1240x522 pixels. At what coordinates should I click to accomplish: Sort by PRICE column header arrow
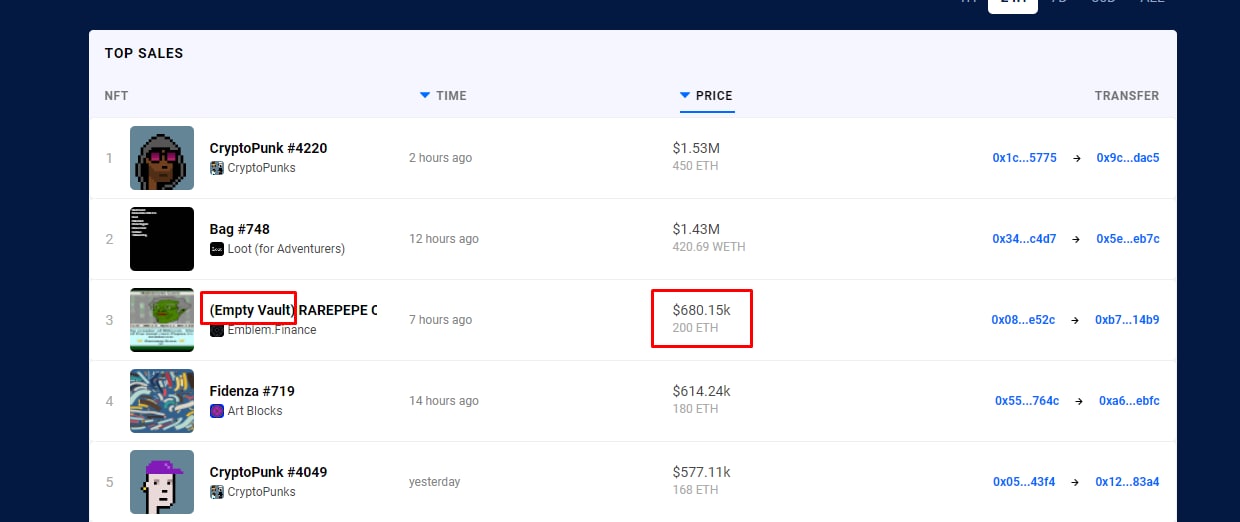click(x=685, y=95)
